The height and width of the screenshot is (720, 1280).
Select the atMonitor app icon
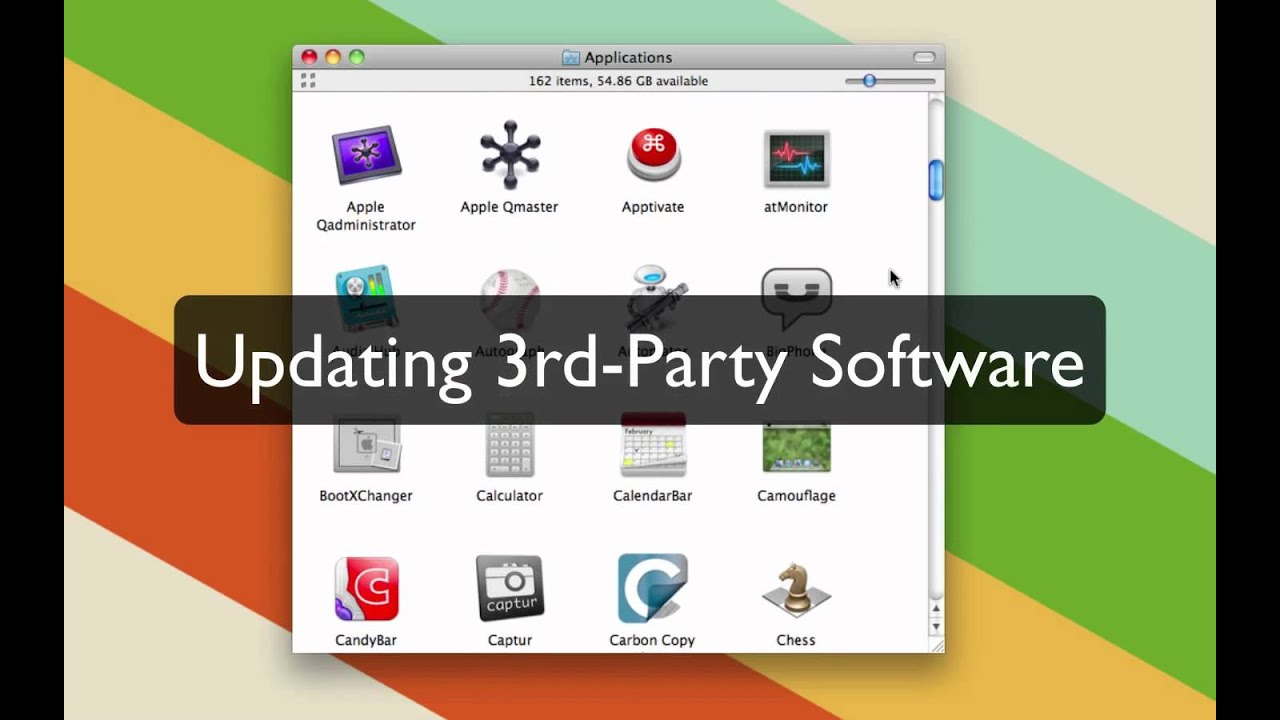click(x=796, y=158)
